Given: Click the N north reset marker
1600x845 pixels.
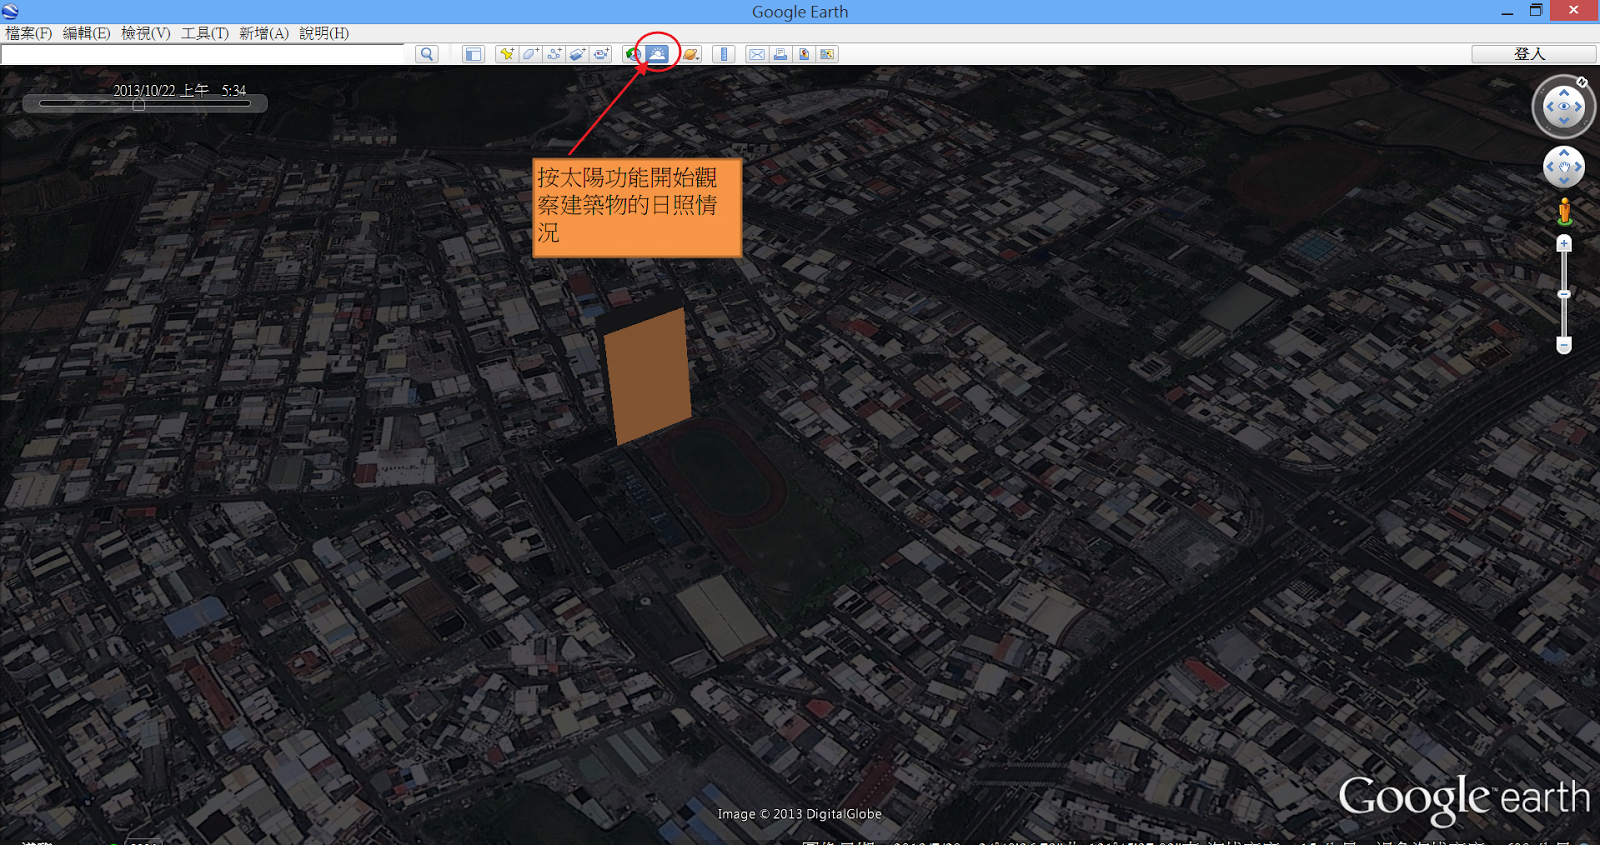Looking at the screenshot, I should click(1582, 82).
